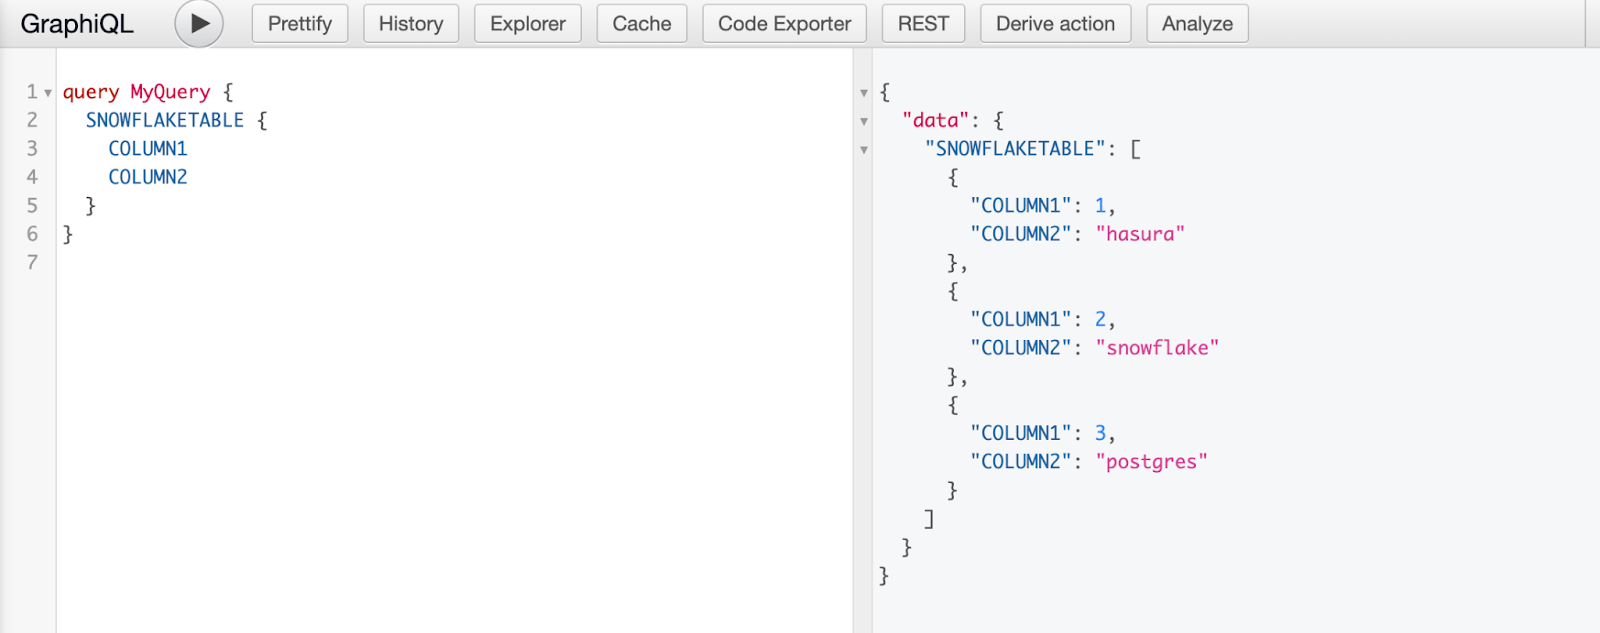Click the "snowflake" value in results
1600x633 pixels.
(x=1157, y=348)
